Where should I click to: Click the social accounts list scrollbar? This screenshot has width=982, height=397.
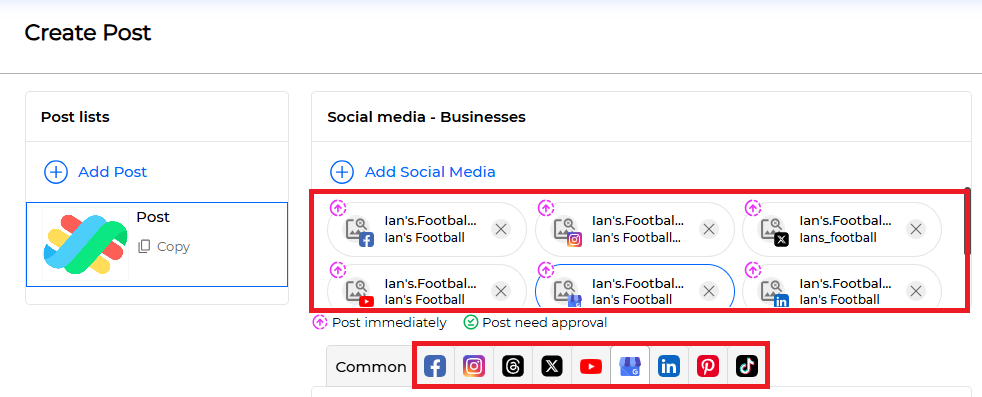click(x=968, y=222)
